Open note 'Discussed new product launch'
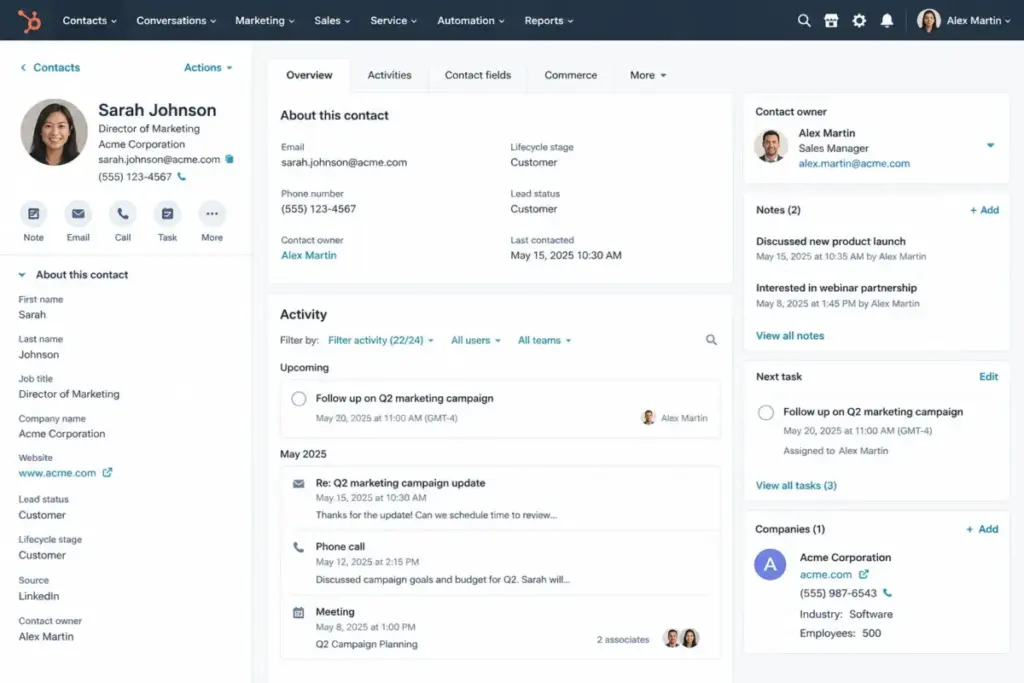The image size is (1024, 683). pyautogui.click(x=831, y=241)
